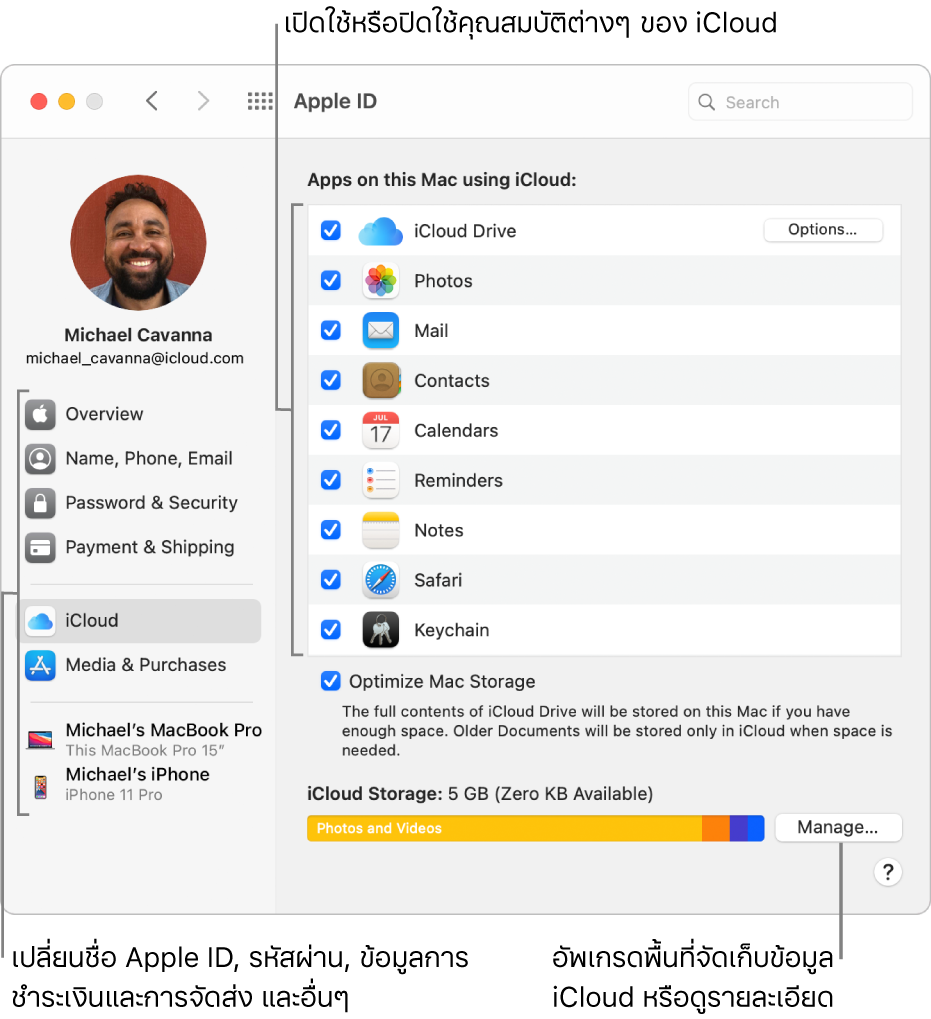Click the lock icon for Password & Security

(40, 502)
